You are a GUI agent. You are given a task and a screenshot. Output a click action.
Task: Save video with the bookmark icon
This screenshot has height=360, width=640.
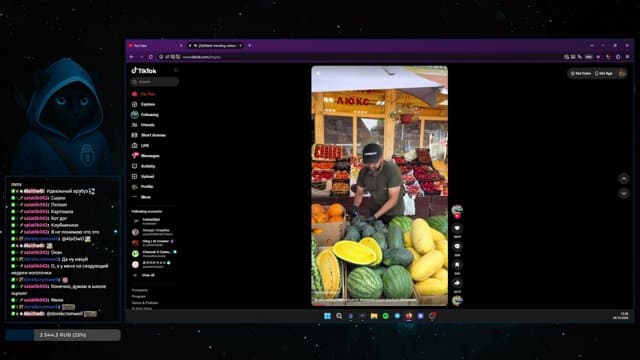tap(457, 264)
